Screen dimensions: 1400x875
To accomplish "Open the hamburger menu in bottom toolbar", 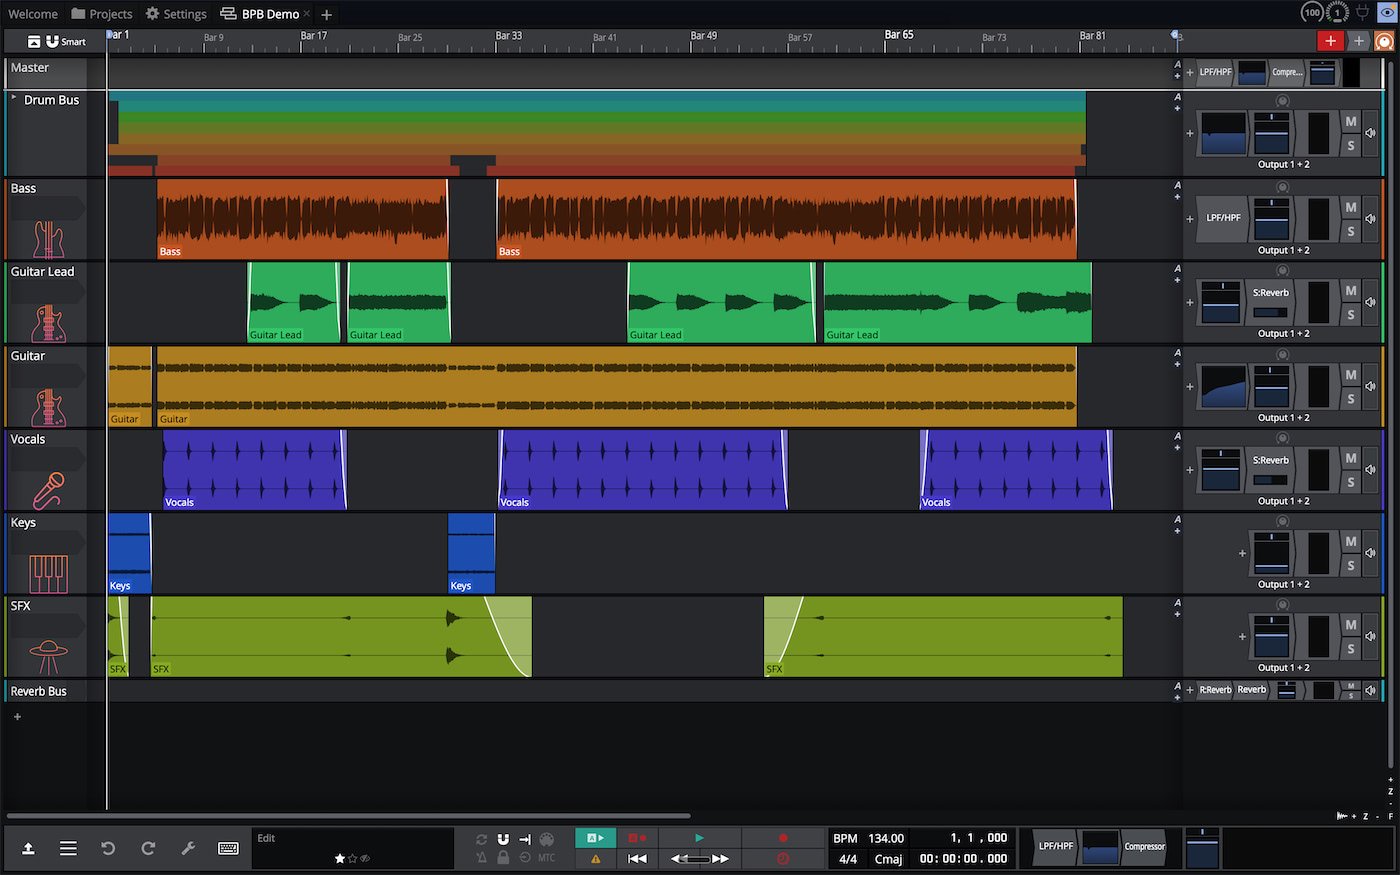I will 68,848.
